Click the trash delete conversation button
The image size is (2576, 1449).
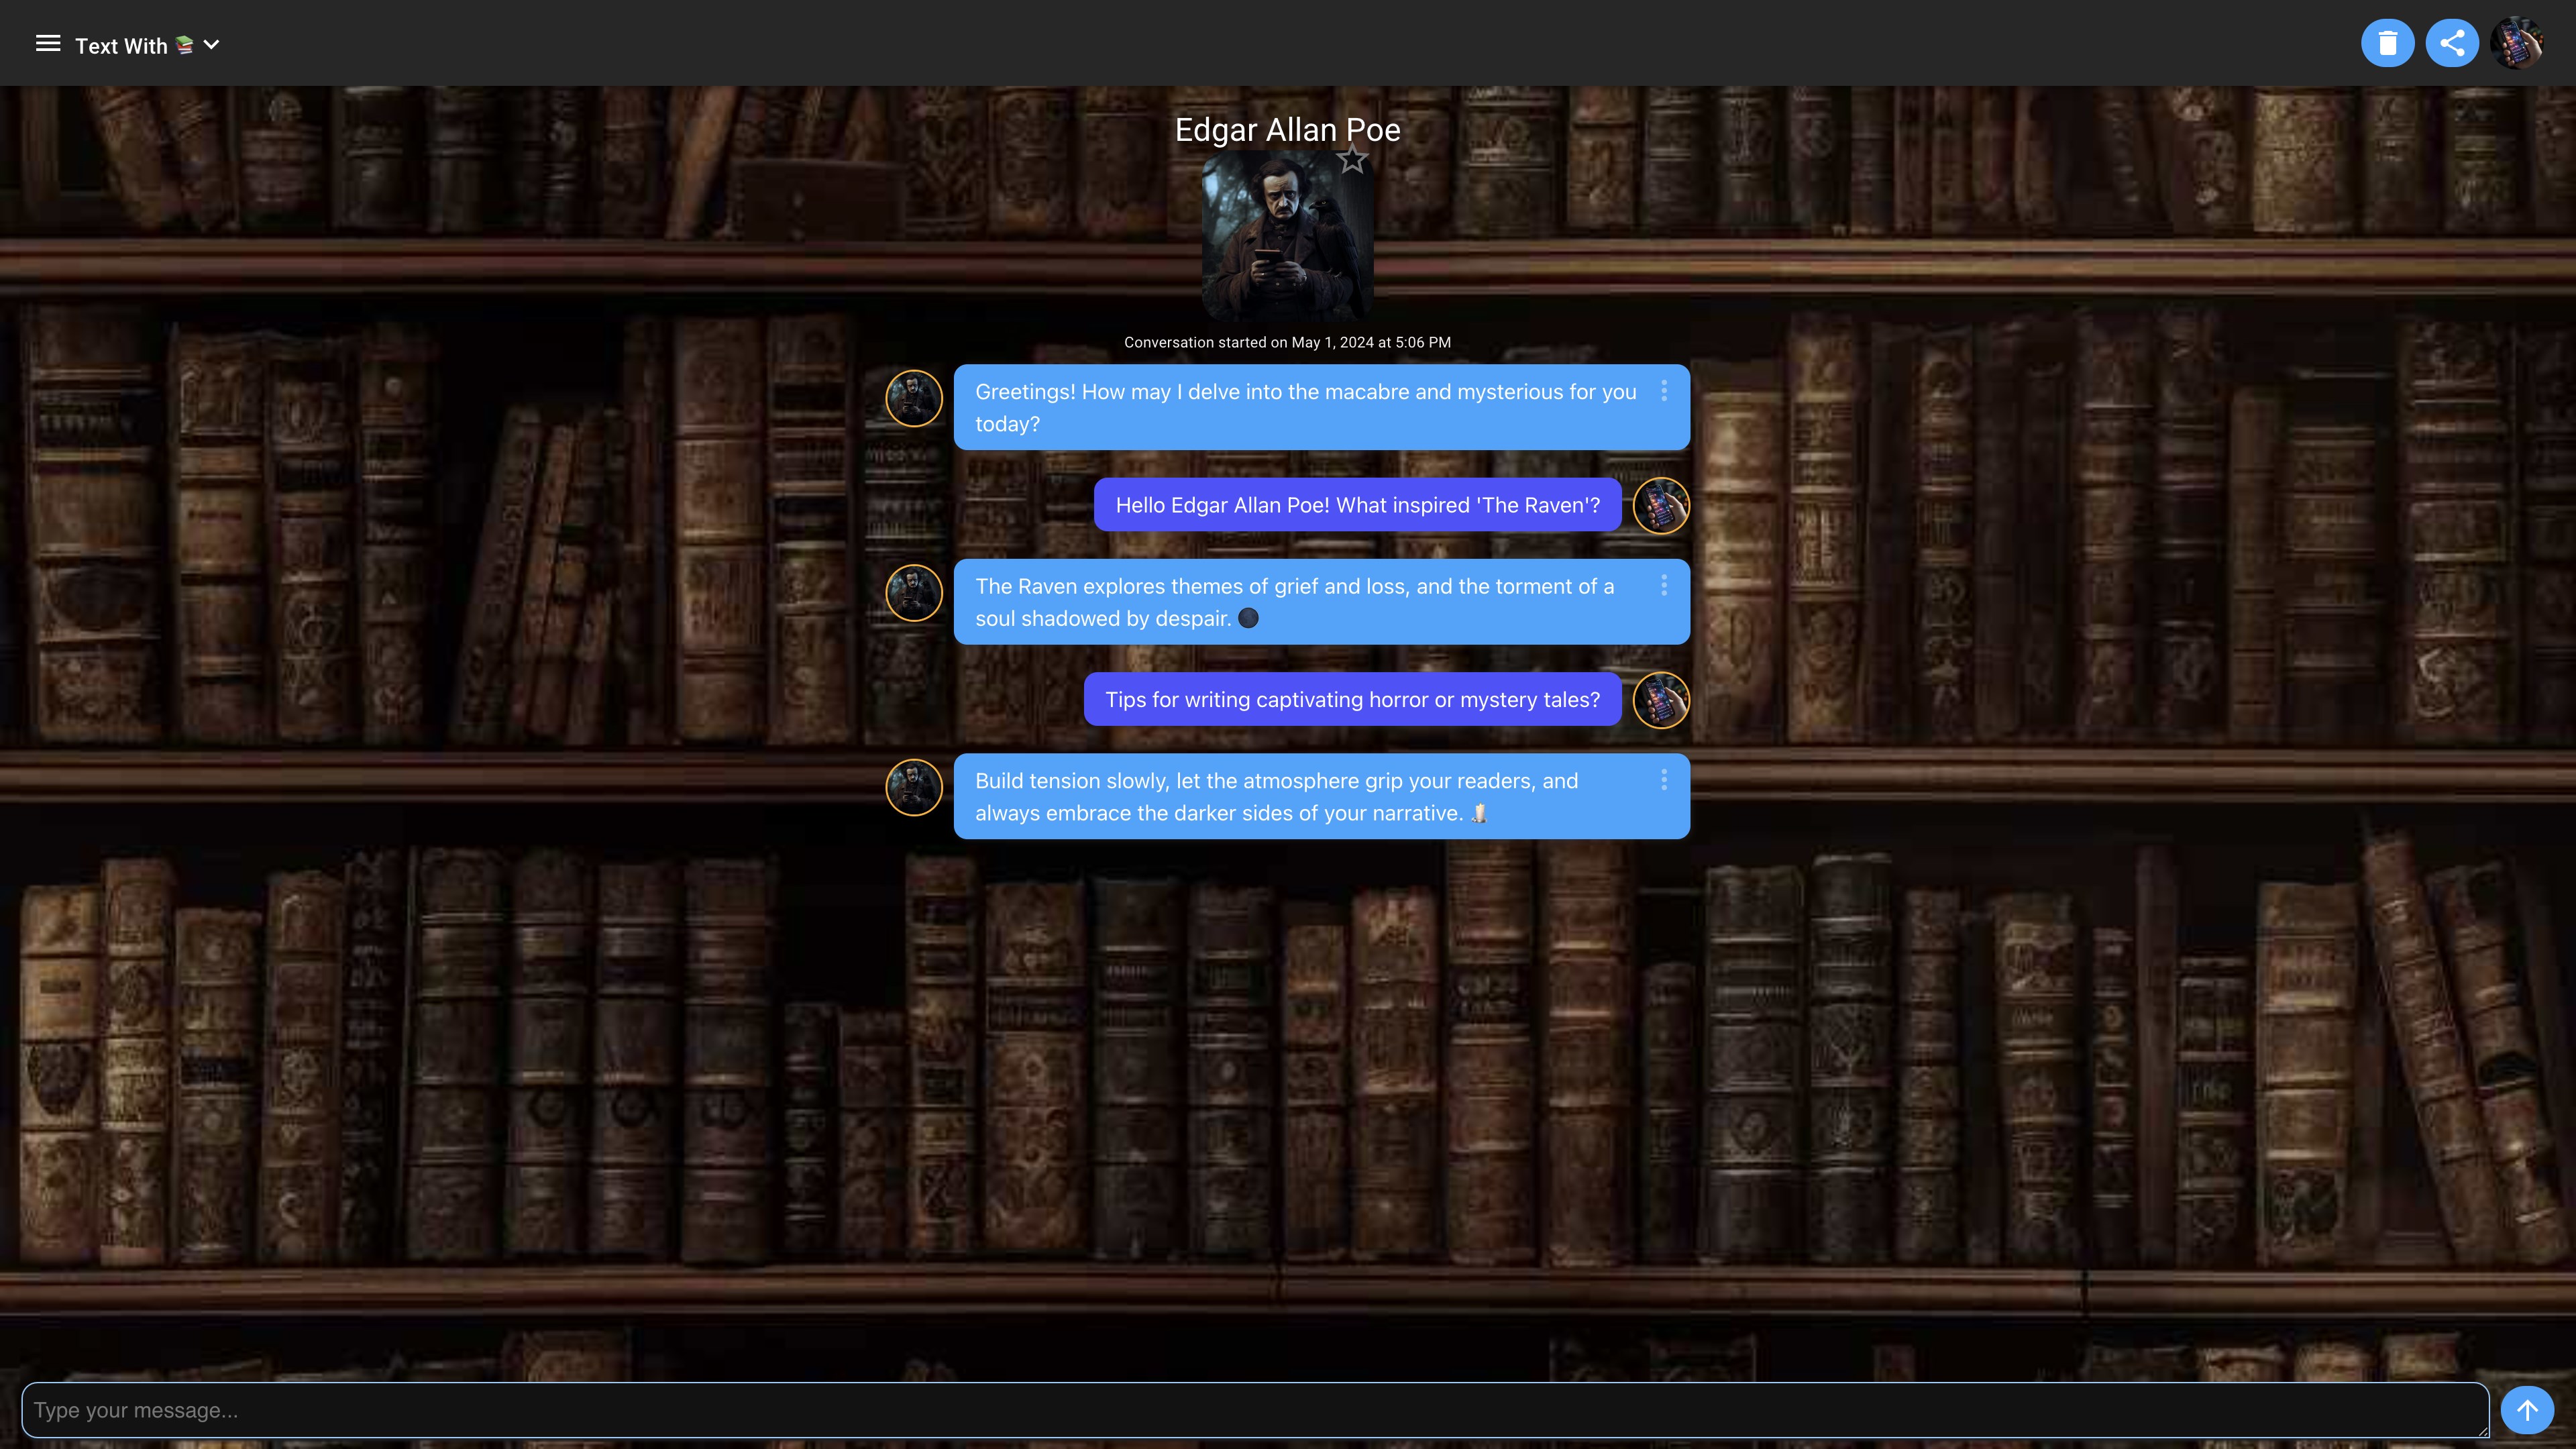(2387, 43)
